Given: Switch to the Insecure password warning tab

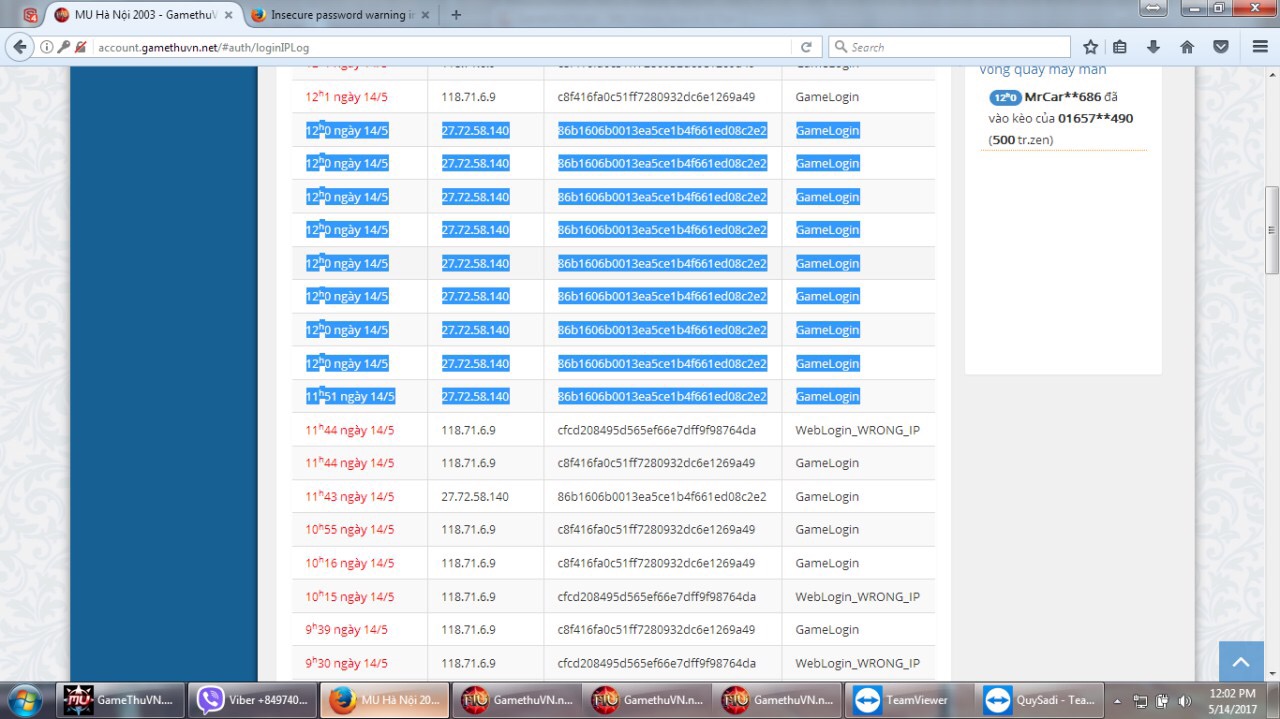Looking at the screenshot, I should [342, 15].
